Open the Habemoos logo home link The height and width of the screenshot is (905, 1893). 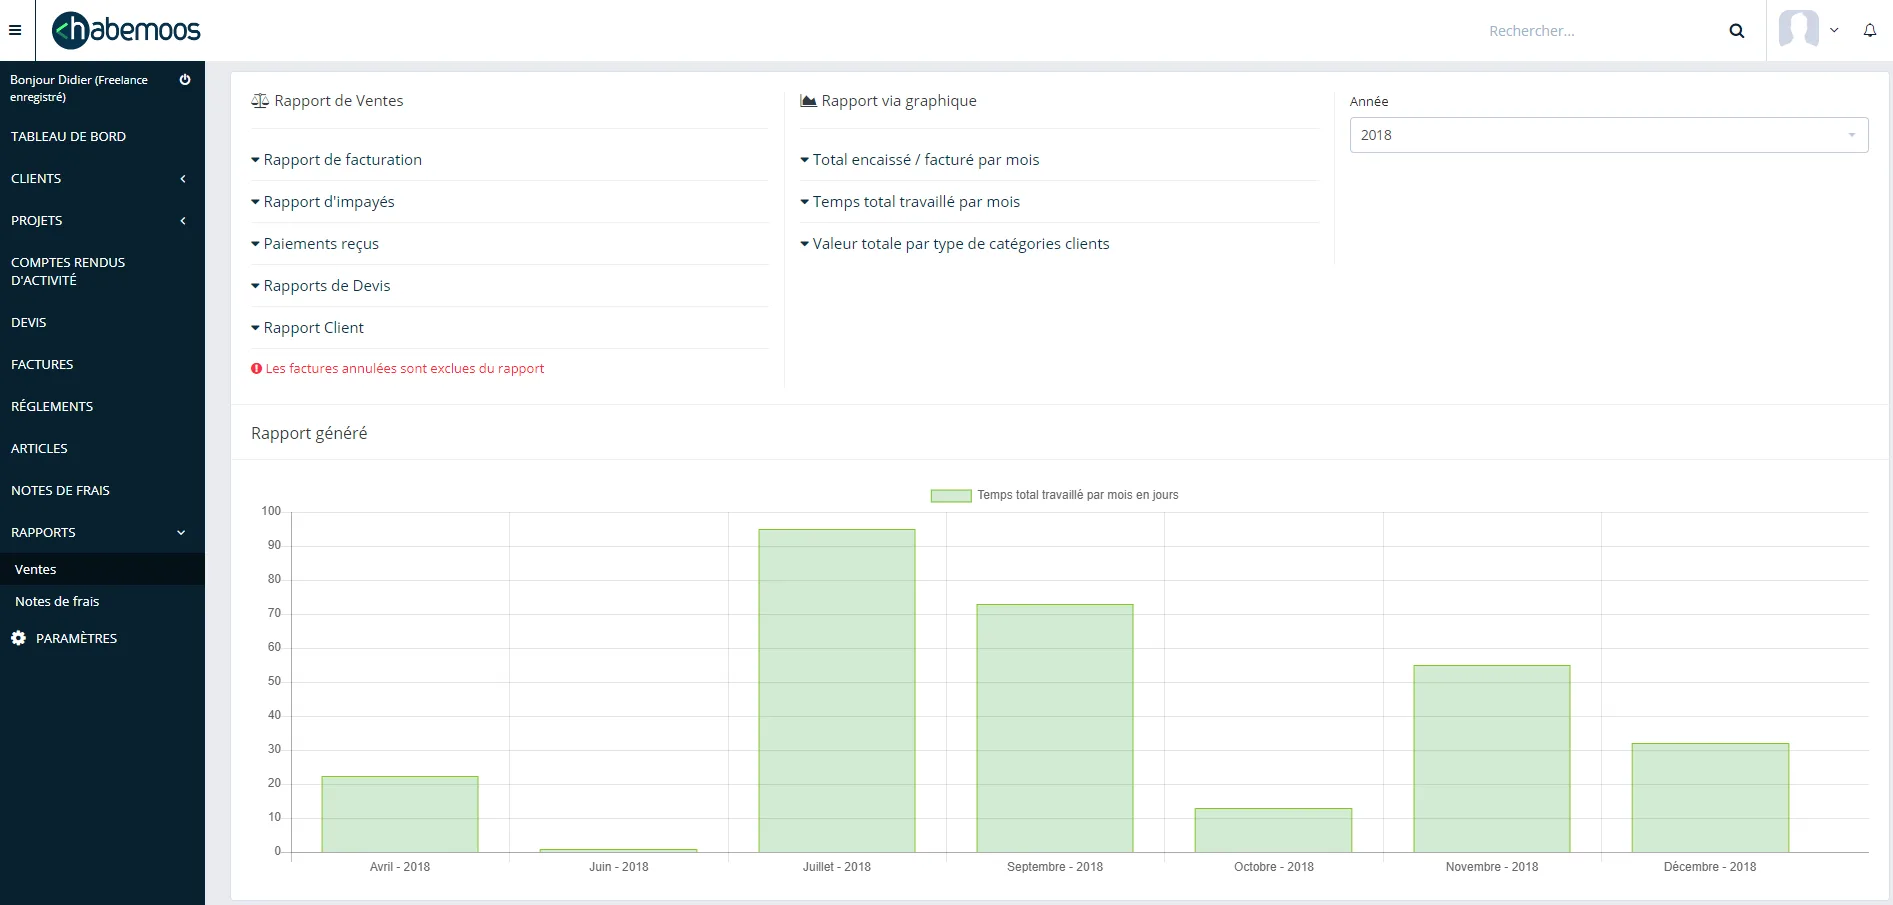pos(126,30)
